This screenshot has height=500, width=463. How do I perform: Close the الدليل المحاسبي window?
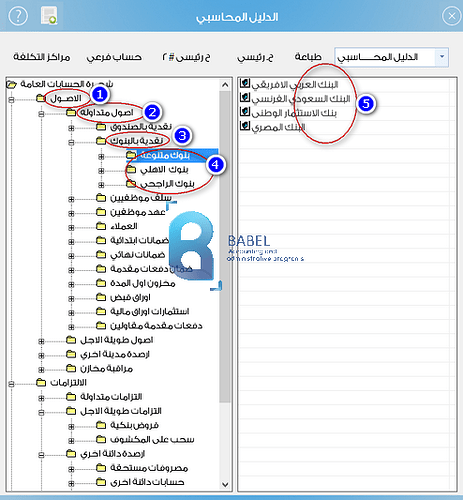click(452, 16)
